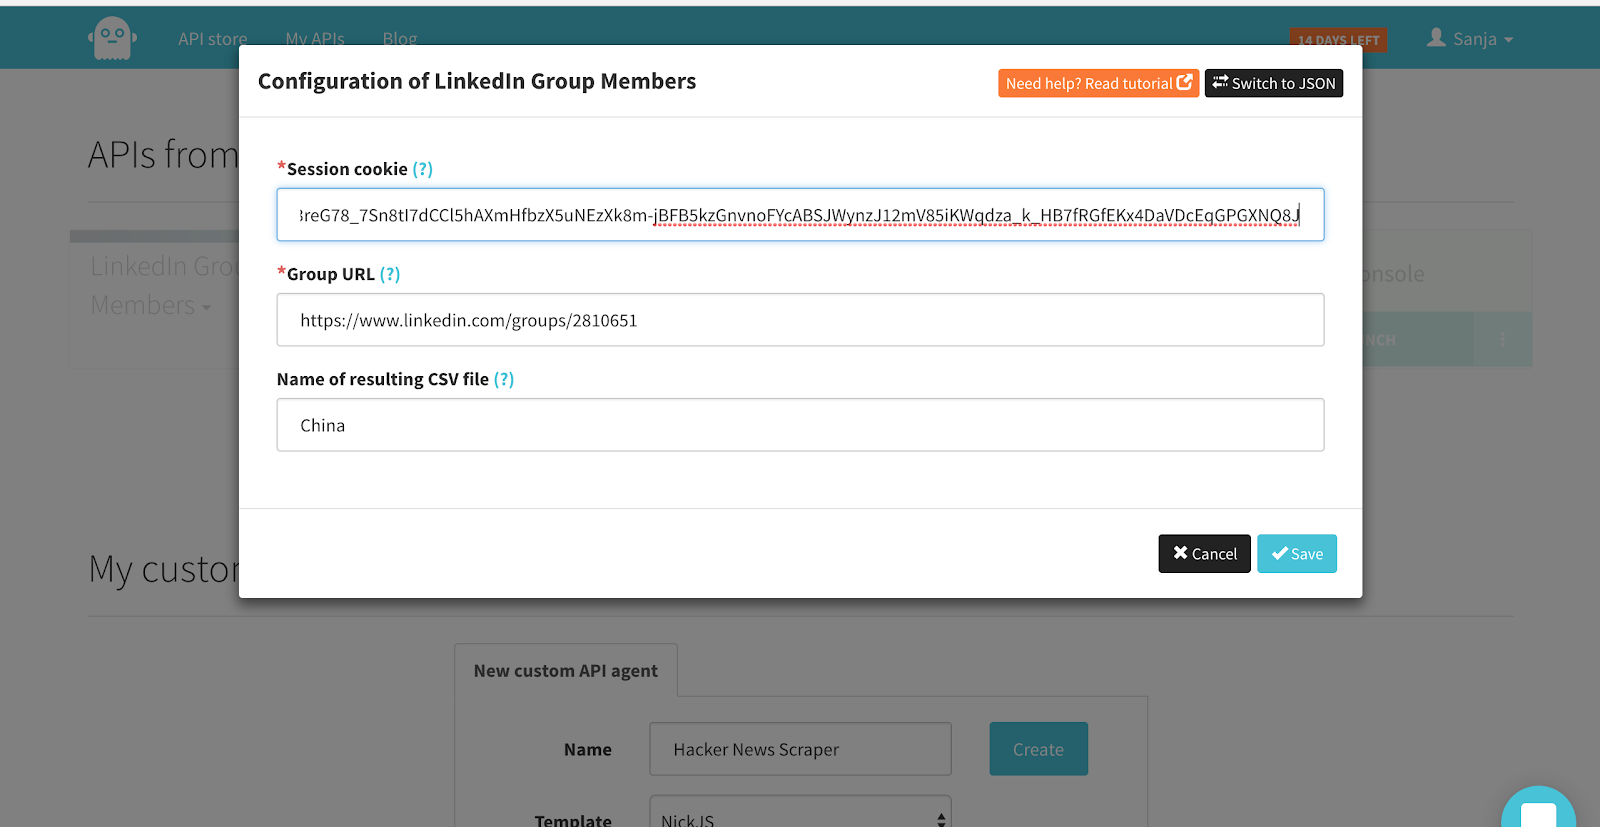This screenshot has width=1600, height=827.
Task: Click the Group URL label text
Action: (x=331, y=274)
